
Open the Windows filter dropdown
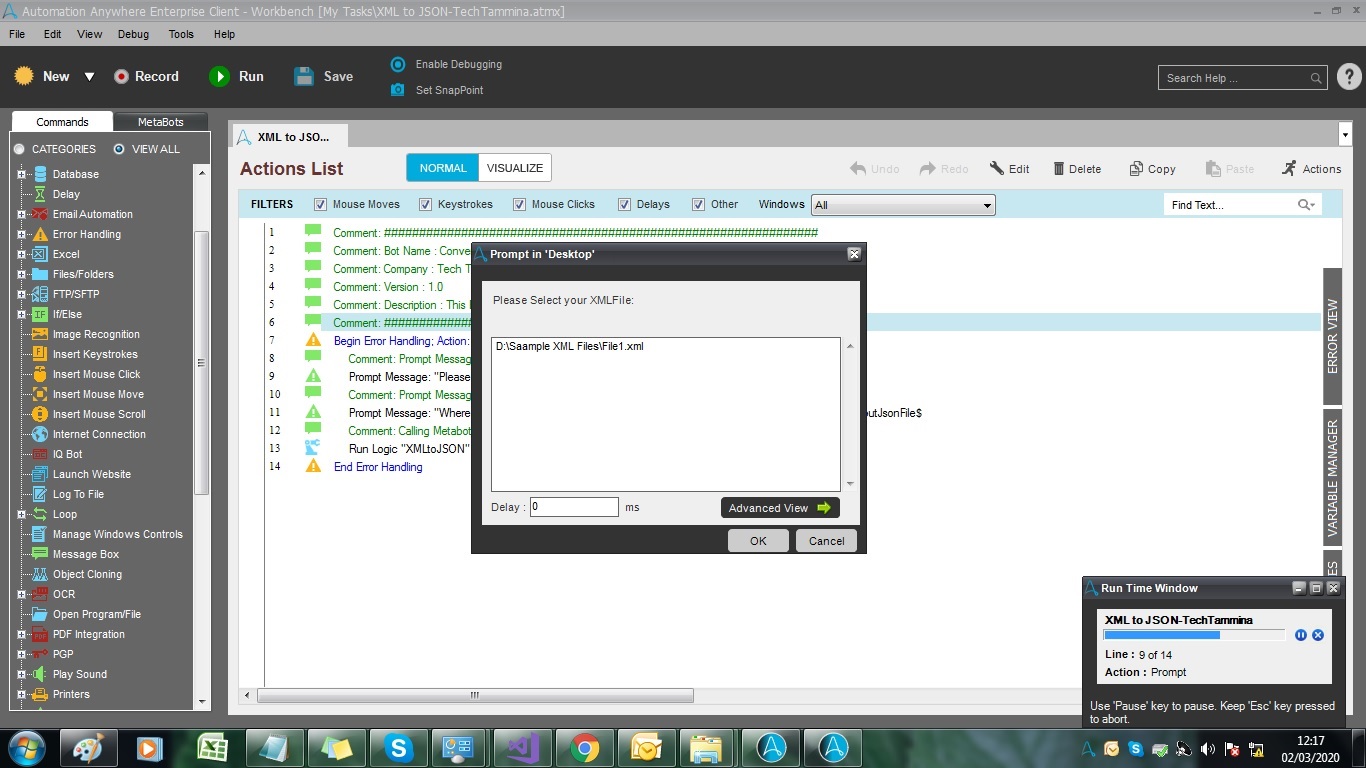(x=903, y=205)
